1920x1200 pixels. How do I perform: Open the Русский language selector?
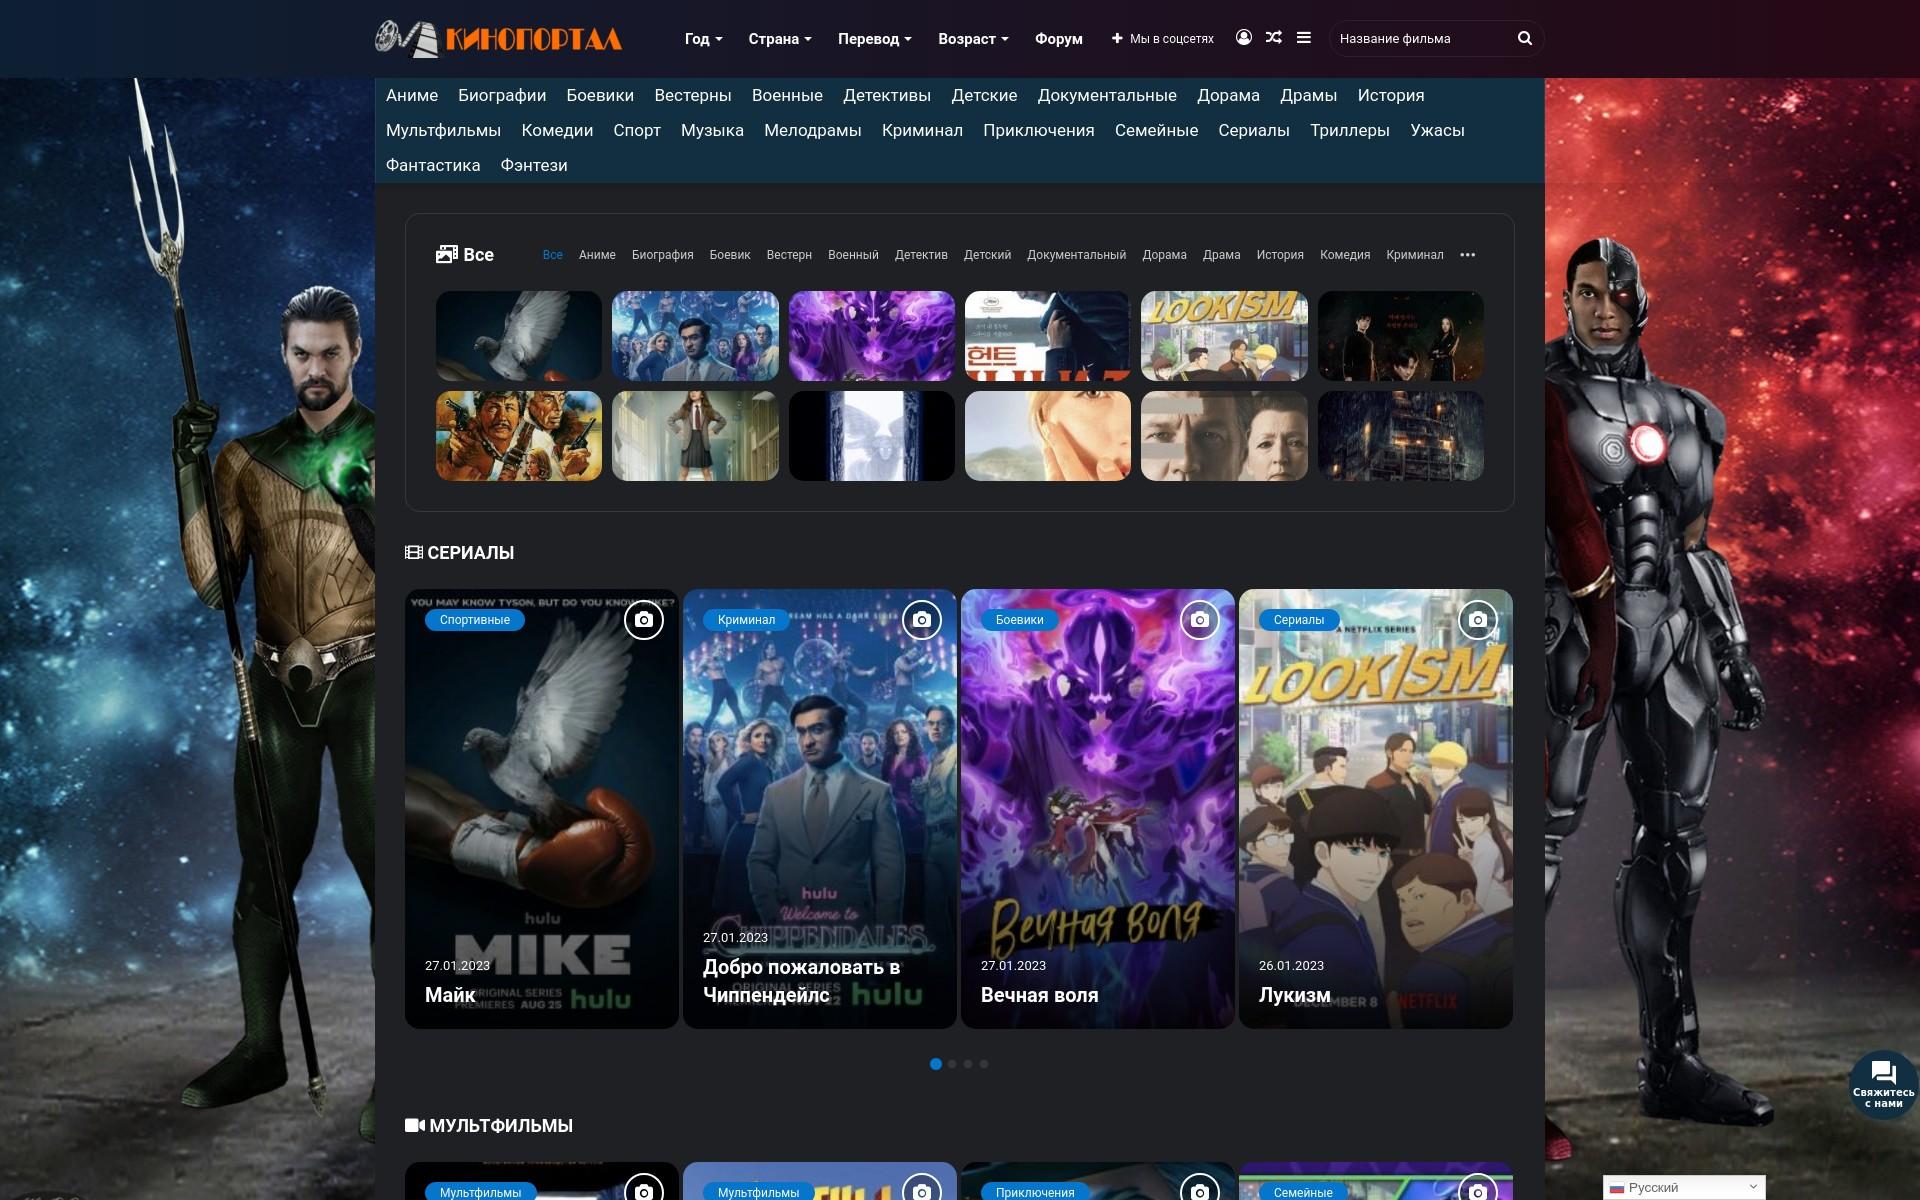(1683, 1187)
